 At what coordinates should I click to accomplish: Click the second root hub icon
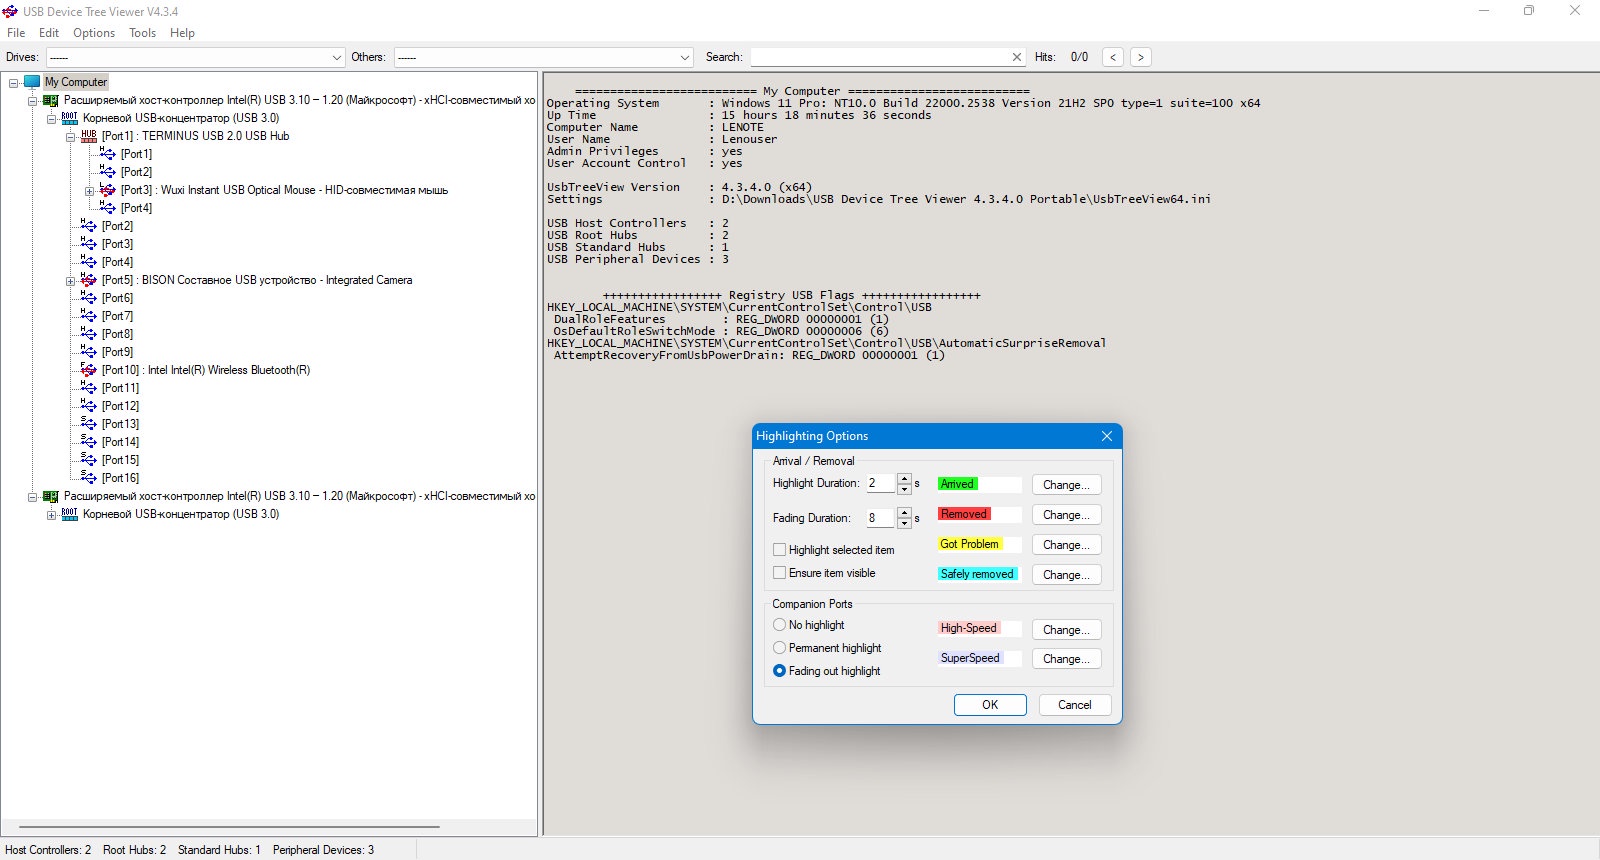pos(70,514)
